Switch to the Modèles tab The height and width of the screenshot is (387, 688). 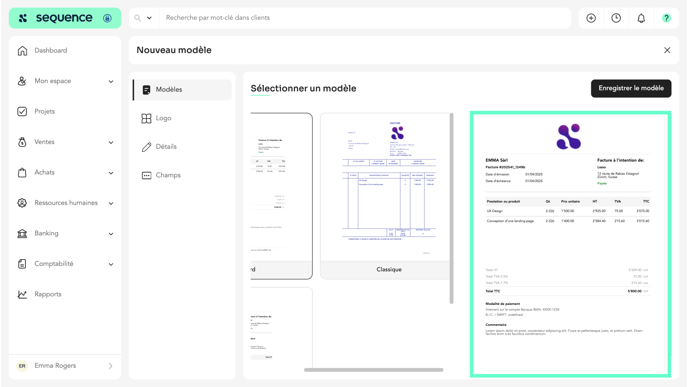coord(182,90)
